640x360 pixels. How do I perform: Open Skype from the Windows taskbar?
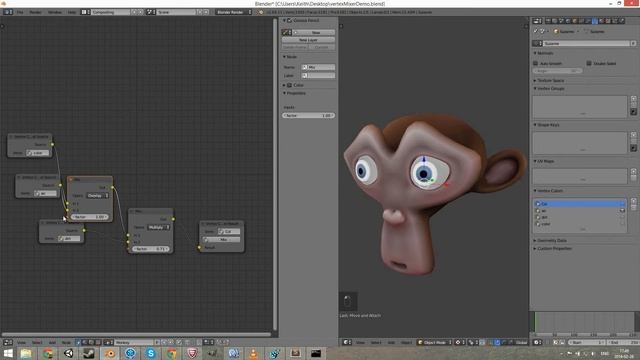coord(151,353)
